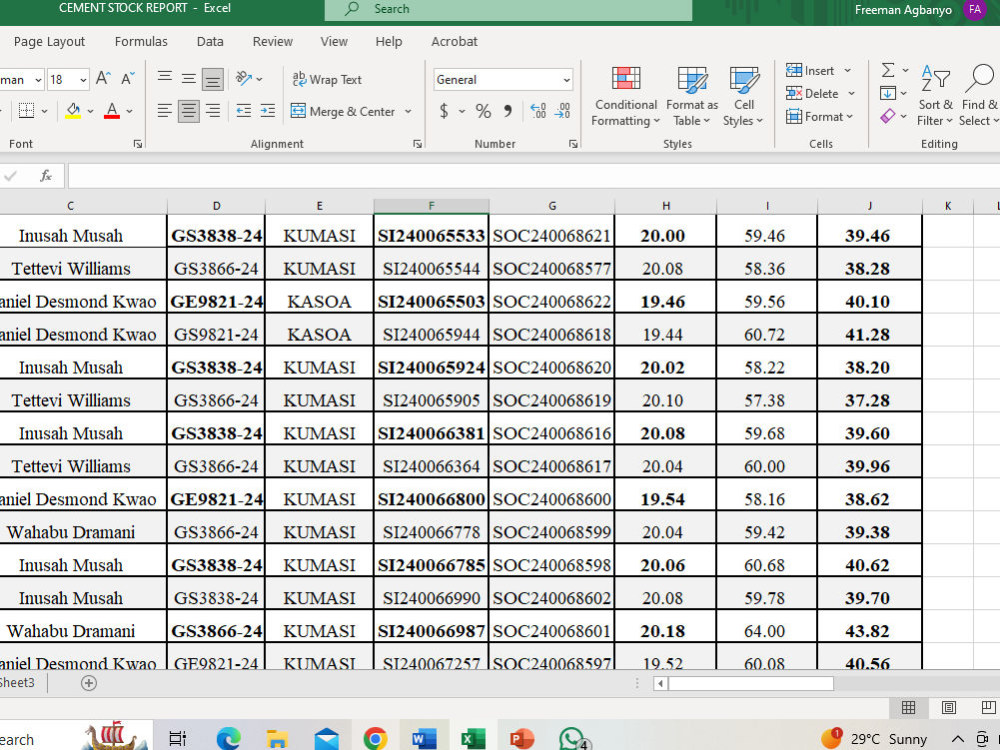The image size is (1000, 750).
Task: Open the Merge & Center dropdown arrow
Action: pyautogui.click(x=408, y=112)
